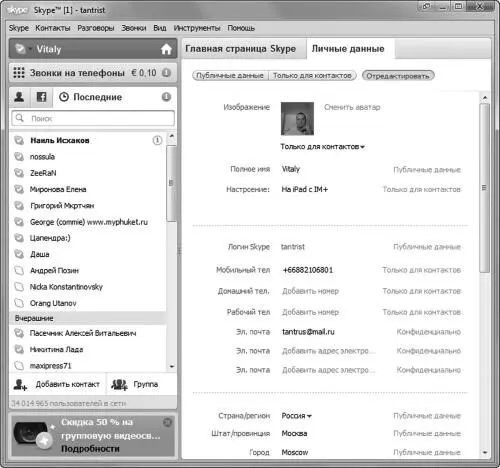Open the Звонки menu
Screen dimensions: 500x468
pos(134,28)
